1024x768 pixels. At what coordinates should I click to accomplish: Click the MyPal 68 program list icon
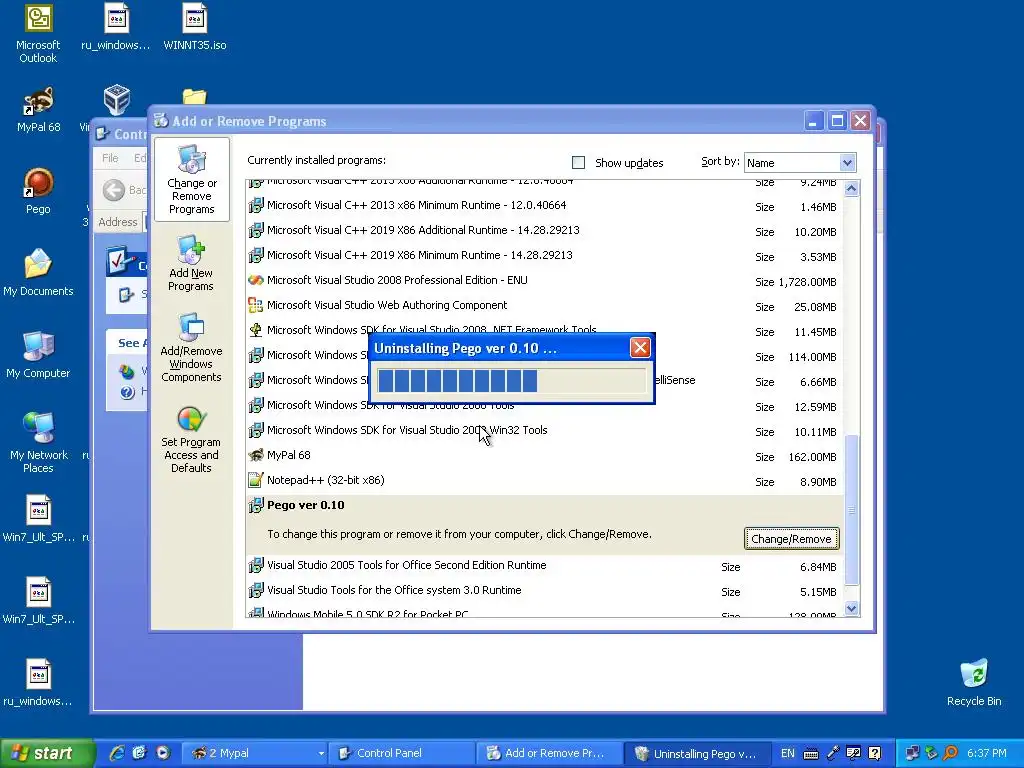(x=255, y=455)
